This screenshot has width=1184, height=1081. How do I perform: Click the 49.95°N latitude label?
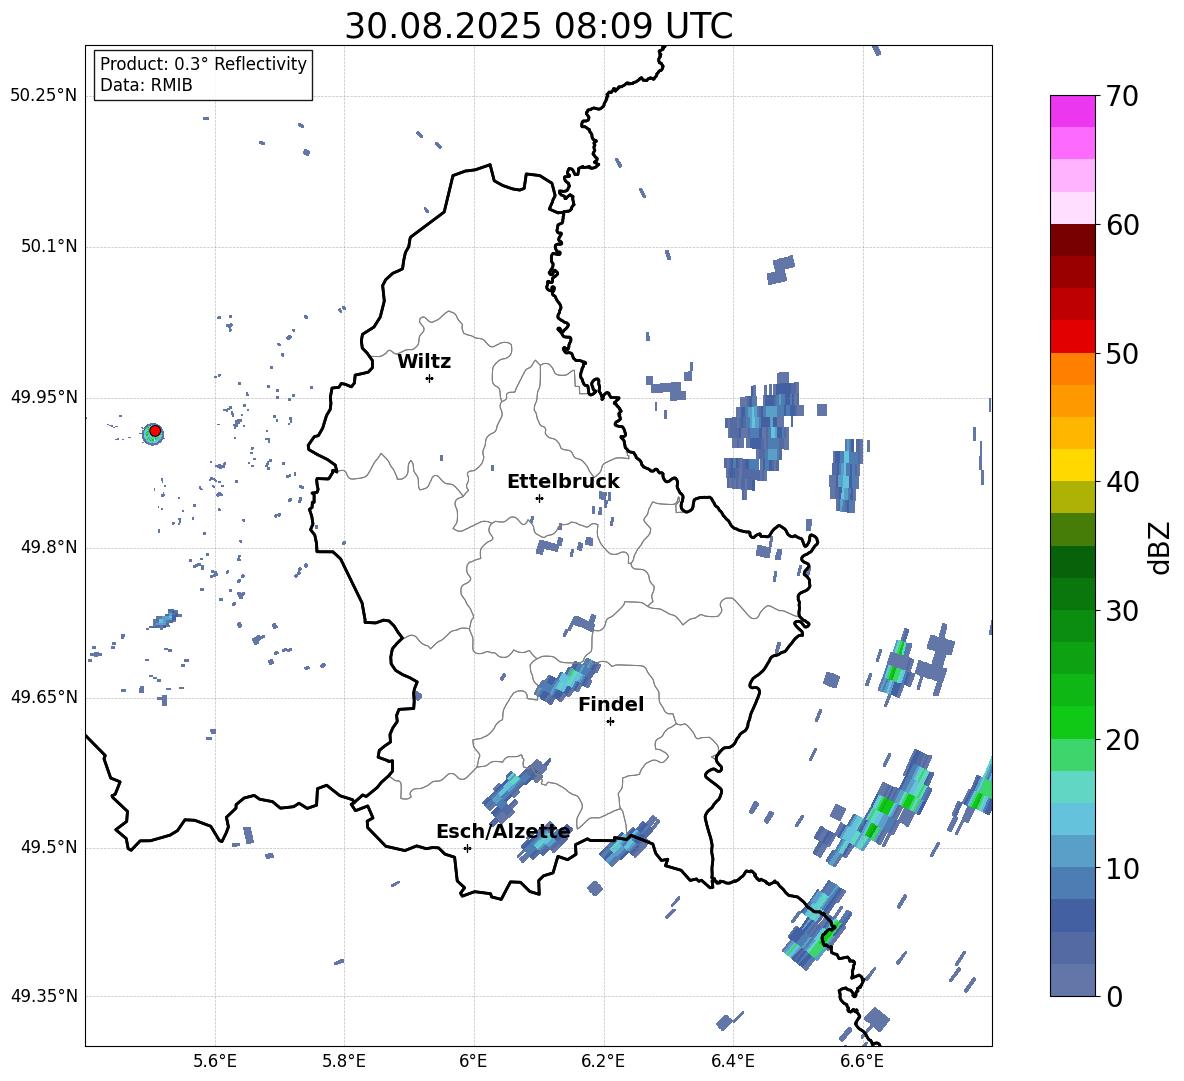44,397
